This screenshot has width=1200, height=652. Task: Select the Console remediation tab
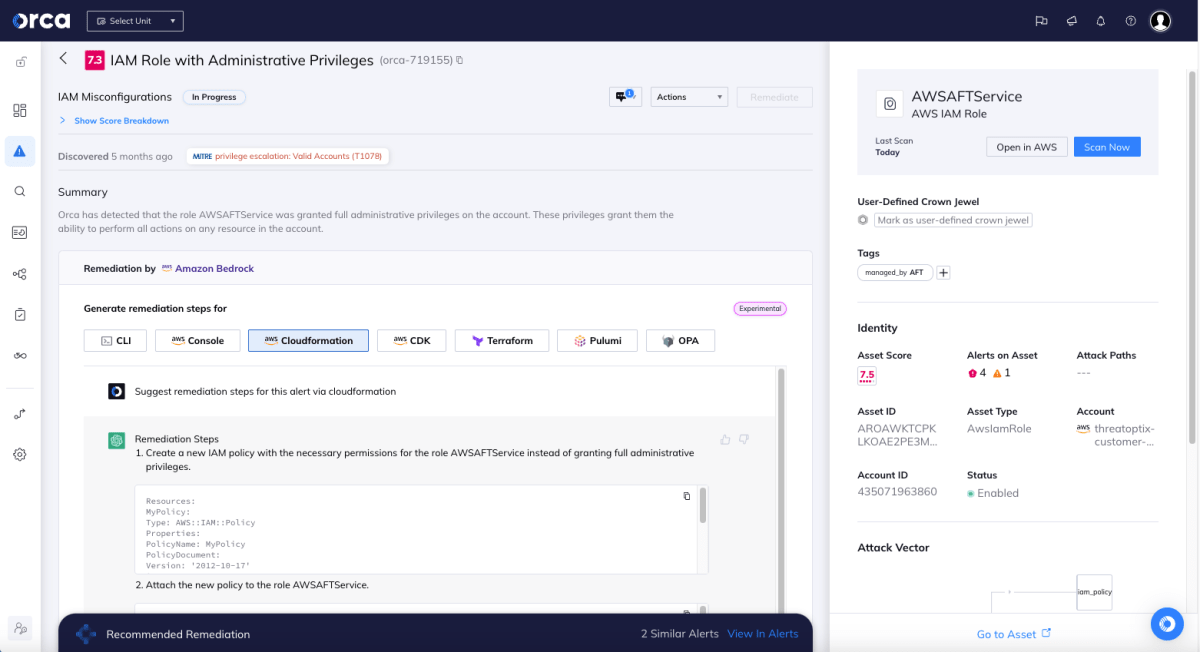click(198, 341)
